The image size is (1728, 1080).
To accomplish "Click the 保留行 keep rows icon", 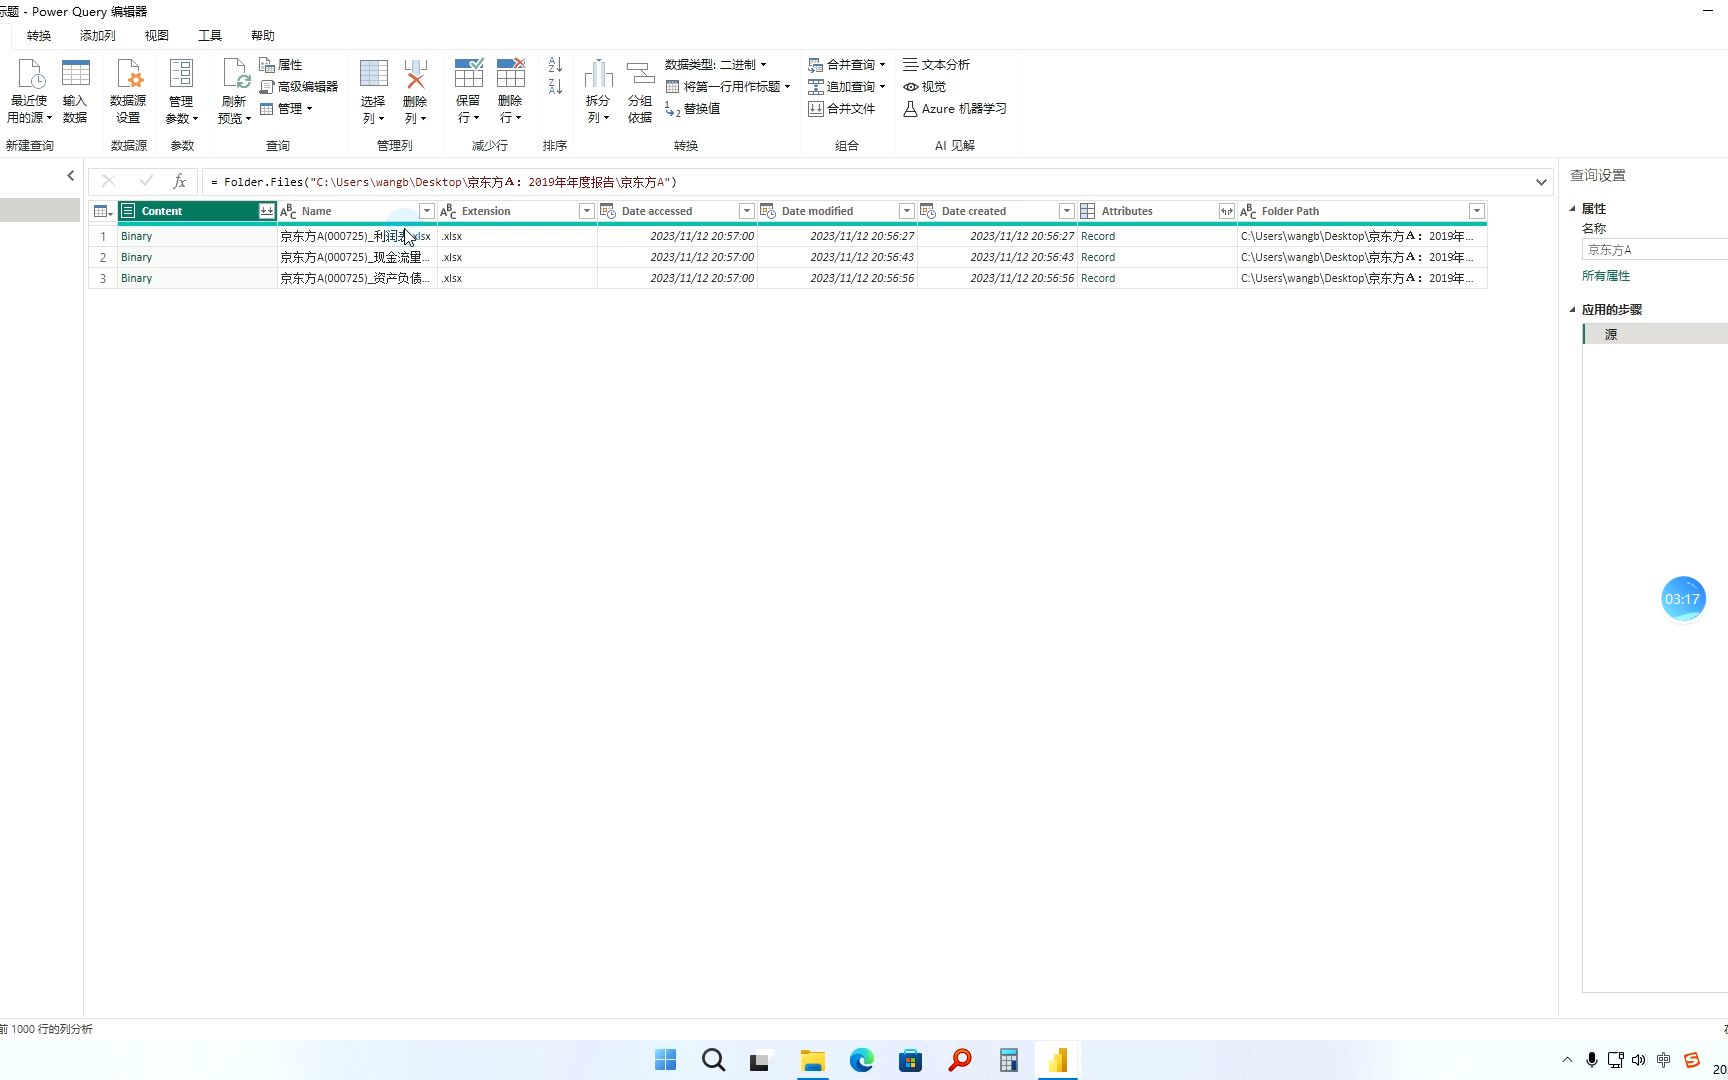I will point(468,91).
